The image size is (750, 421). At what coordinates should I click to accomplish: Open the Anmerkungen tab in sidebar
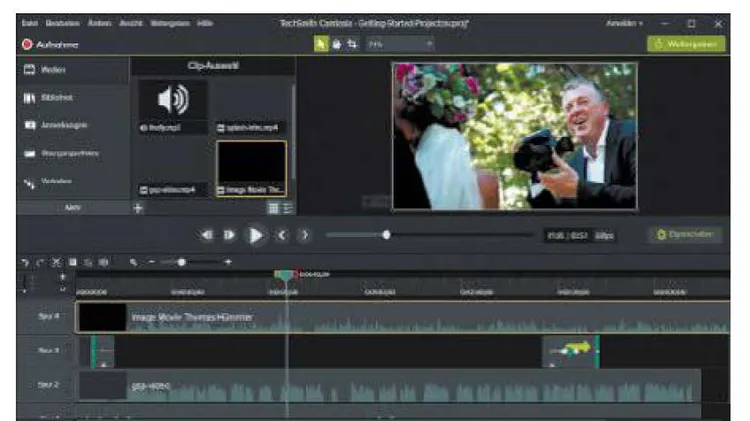click(x=73, y=125)
